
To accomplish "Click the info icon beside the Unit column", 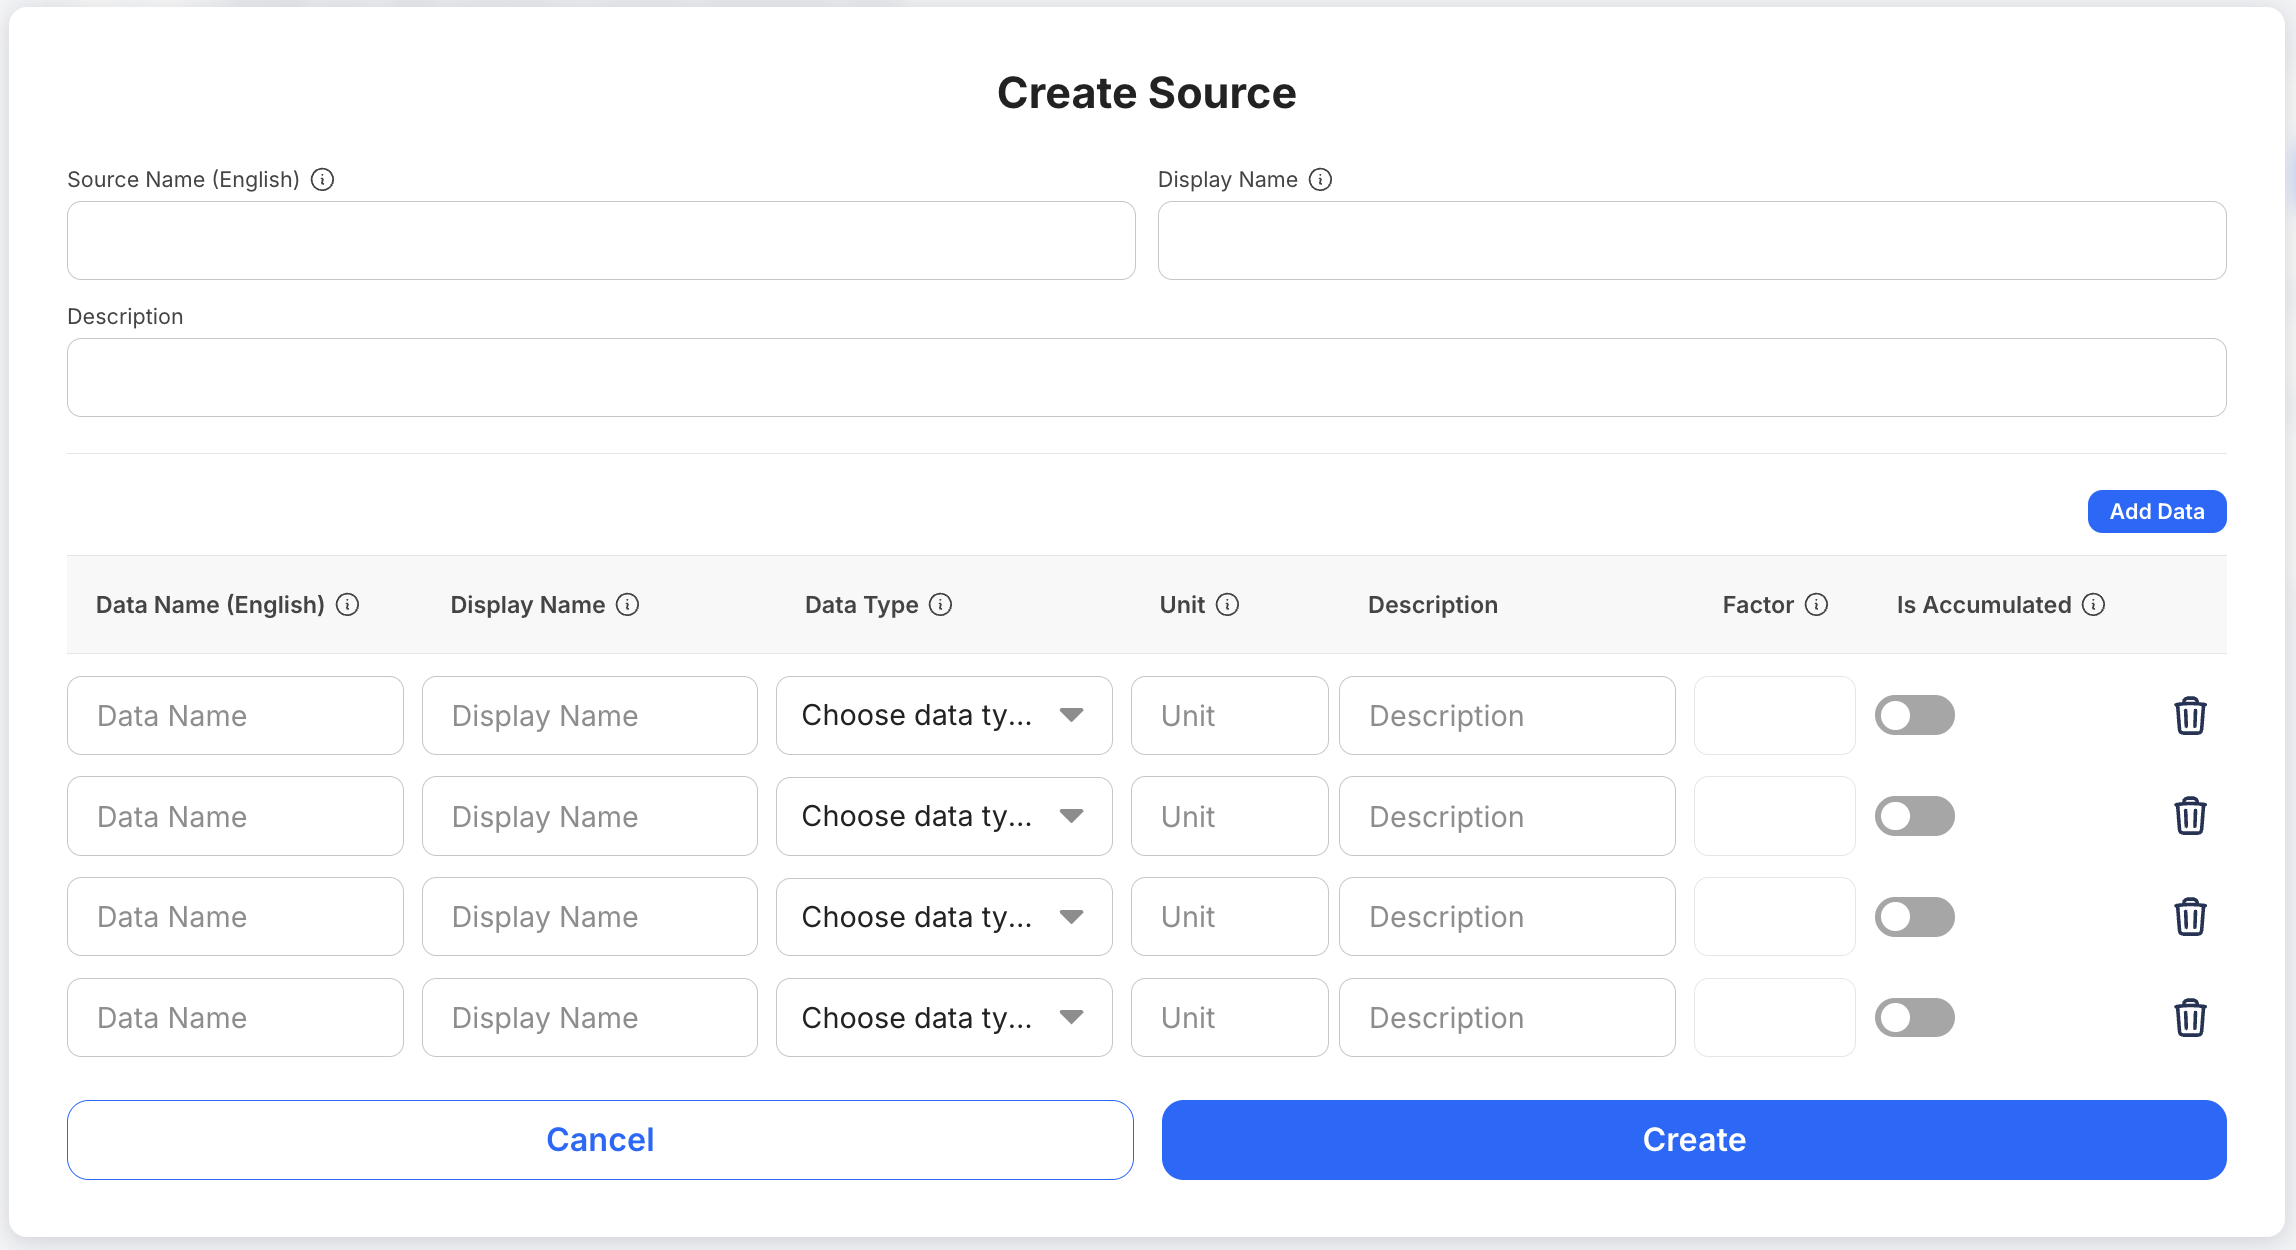I will point(1228,604).
